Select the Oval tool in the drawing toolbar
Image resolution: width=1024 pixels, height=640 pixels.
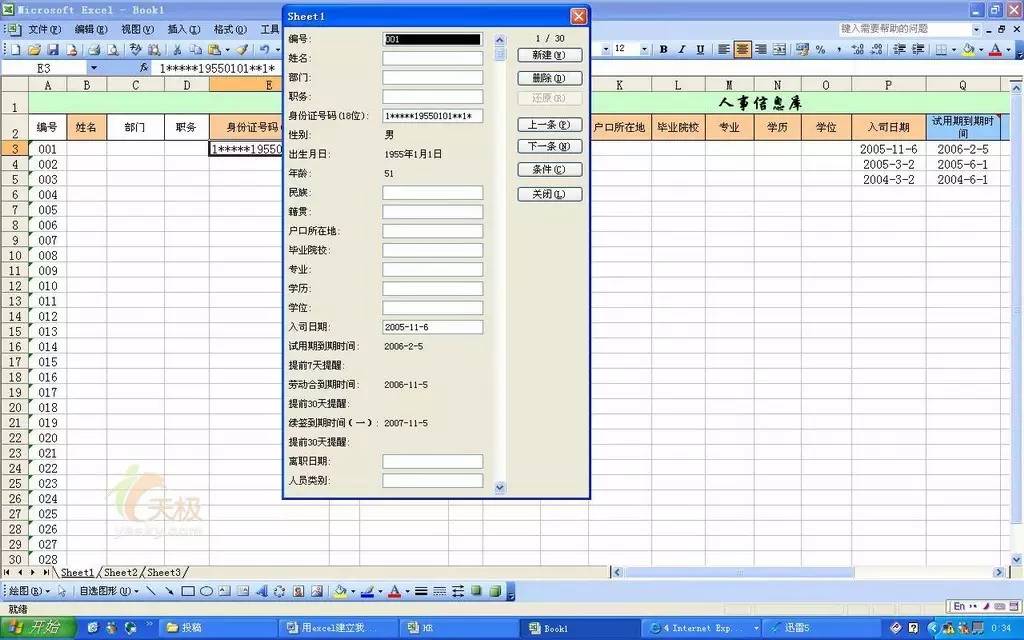click(x=206, y=590)
